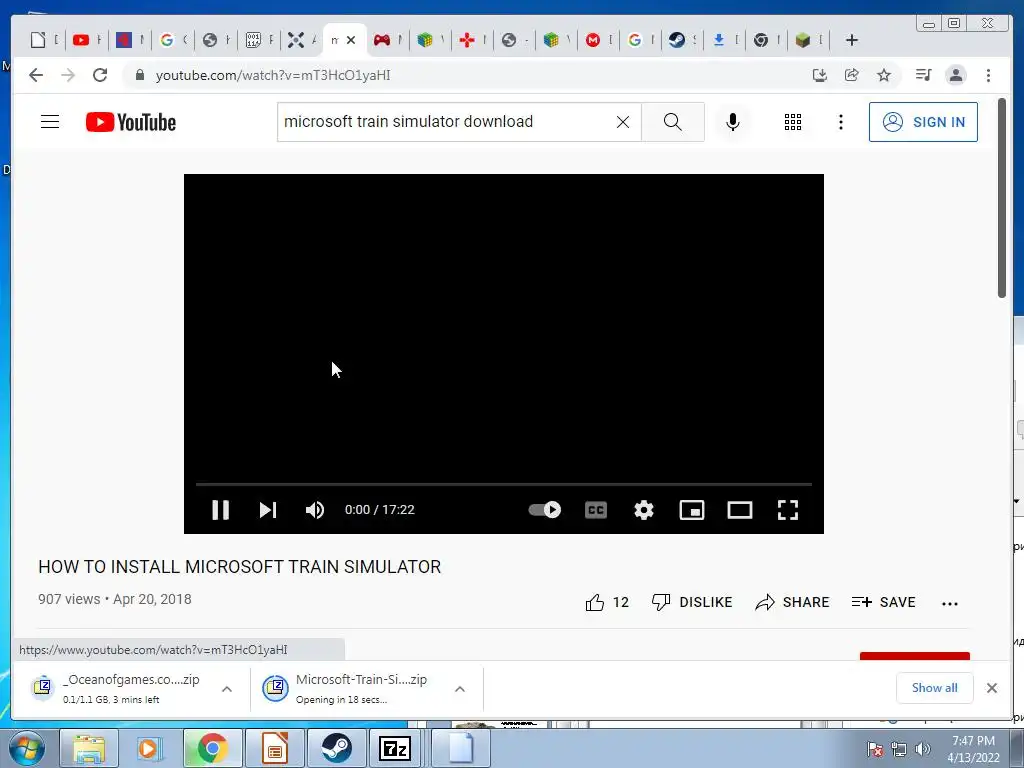
Task: Click the browser address bar URL
Action: coord(273,75)
